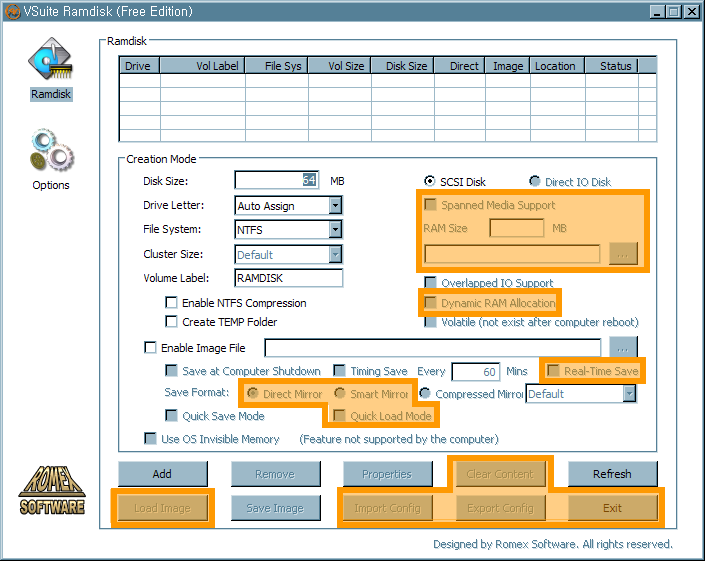Click the RAM Size input field
The height and width of the screenshot is (561, 705).
point(517,228)
